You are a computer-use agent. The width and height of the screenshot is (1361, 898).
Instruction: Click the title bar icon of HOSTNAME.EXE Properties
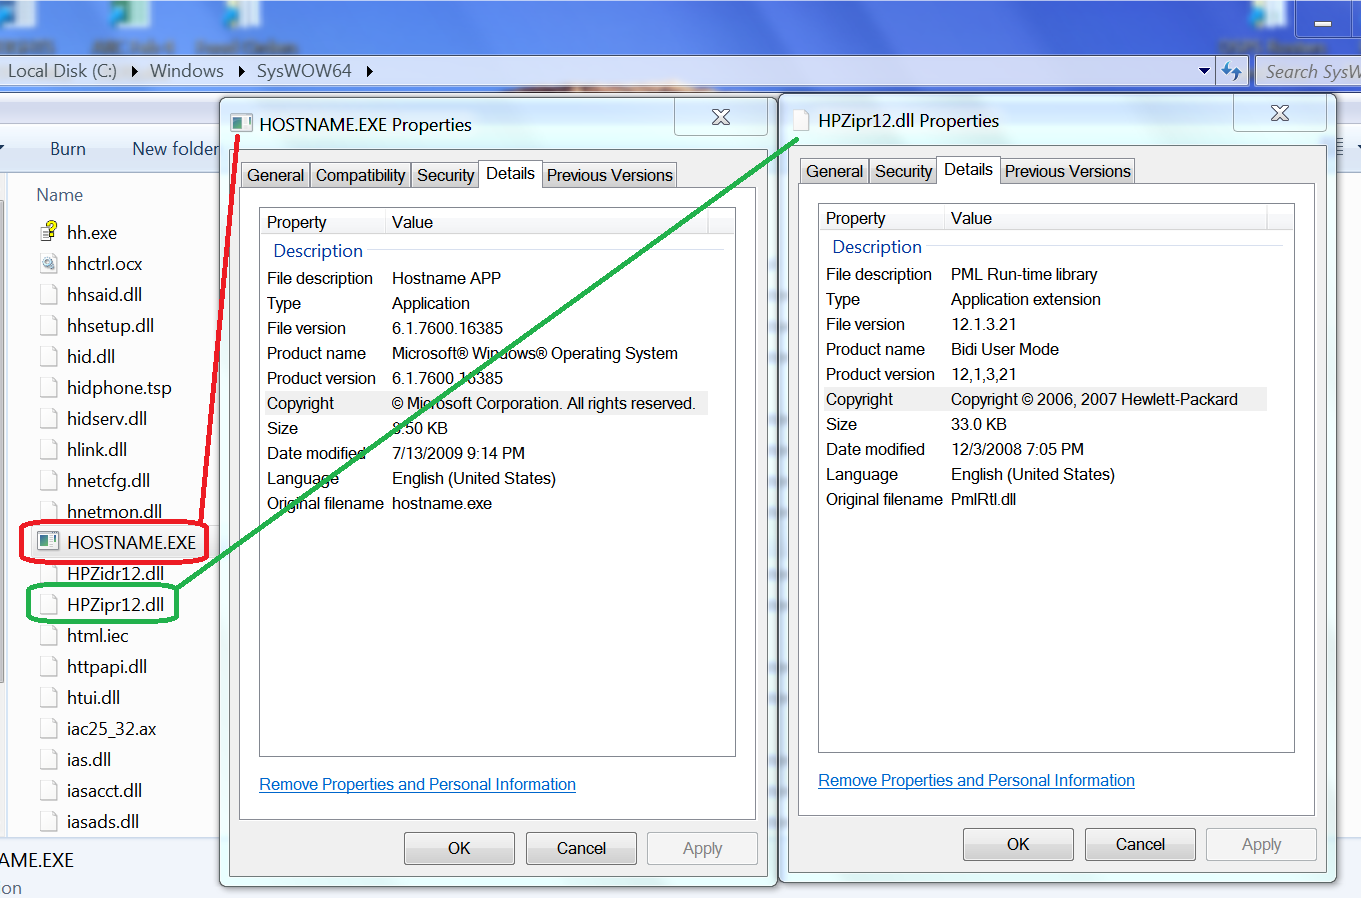point(241,124)
